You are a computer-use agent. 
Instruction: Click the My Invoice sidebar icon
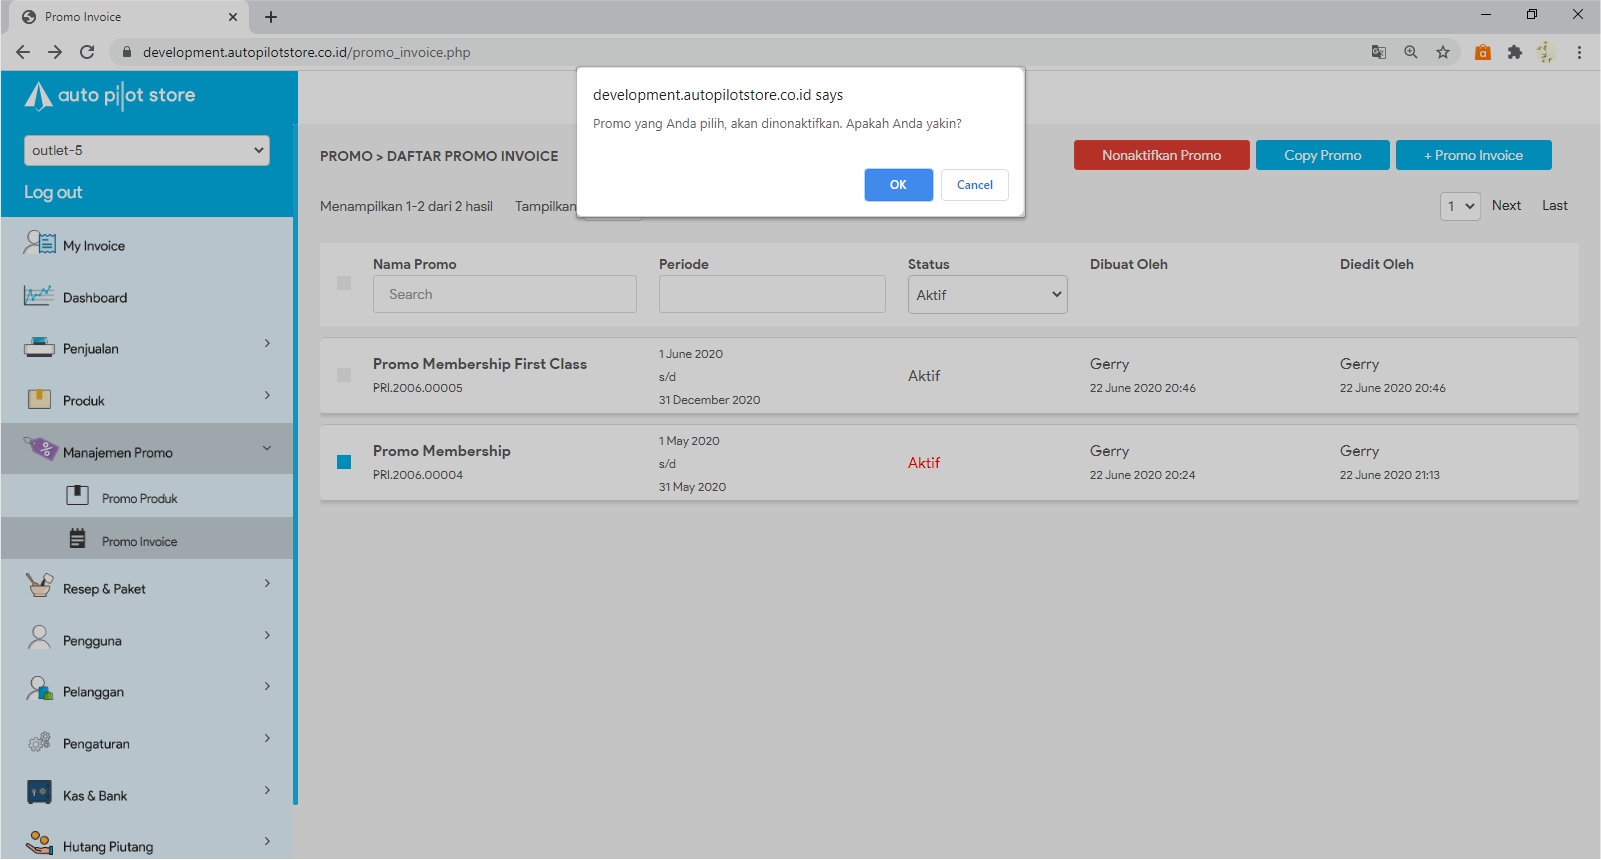(x=40, y=243)
